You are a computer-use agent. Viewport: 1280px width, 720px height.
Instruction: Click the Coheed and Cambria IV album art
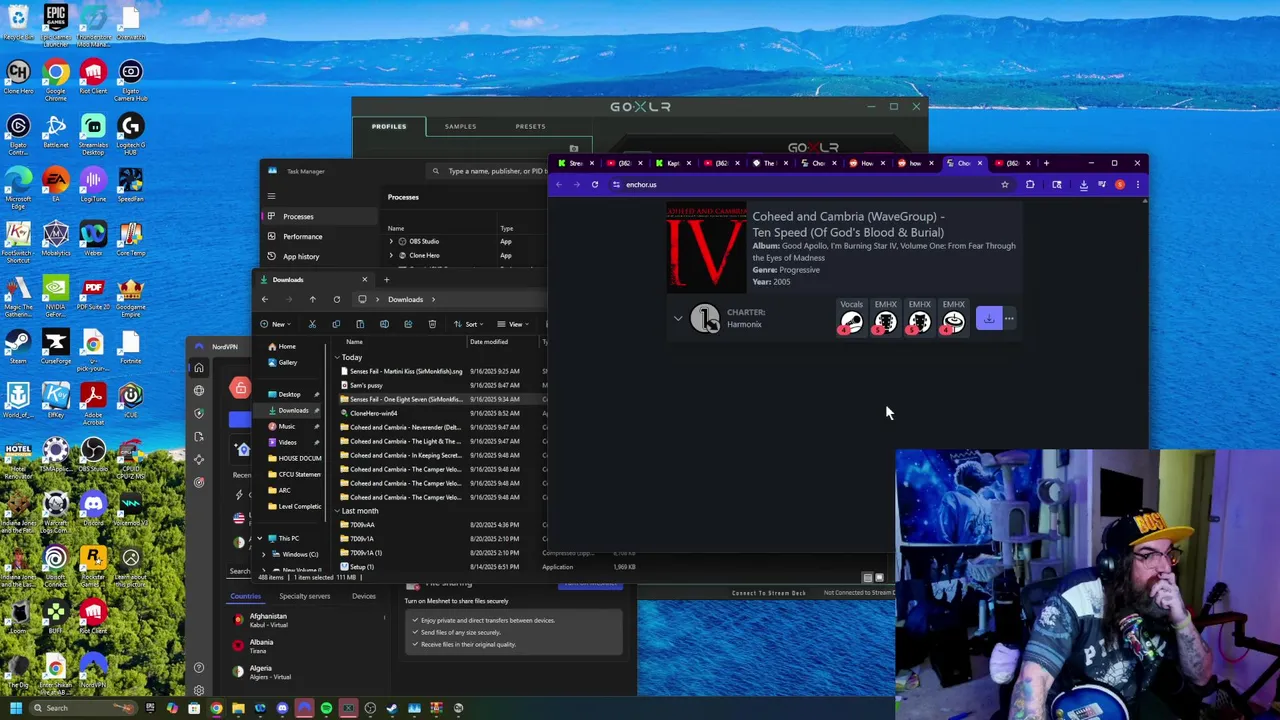tap(706, 246)
